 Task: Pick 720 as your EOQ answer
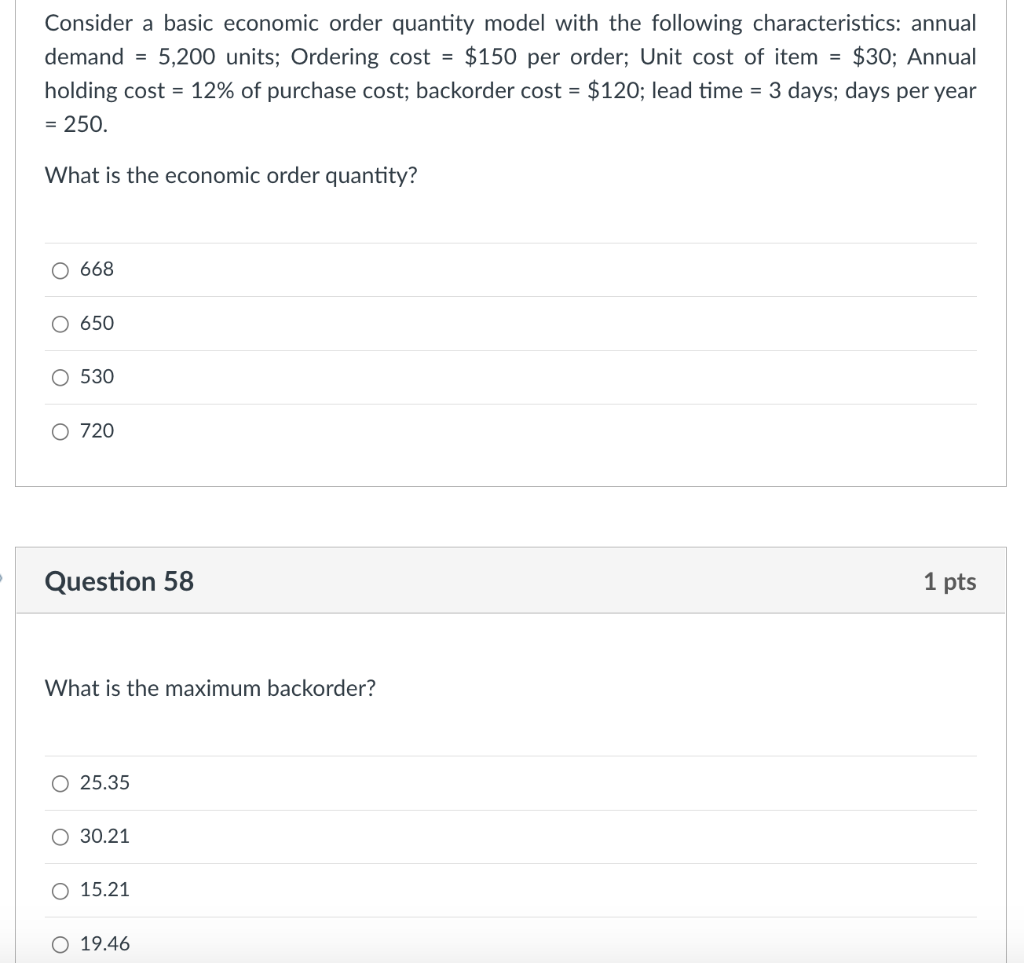click(60, 431)
